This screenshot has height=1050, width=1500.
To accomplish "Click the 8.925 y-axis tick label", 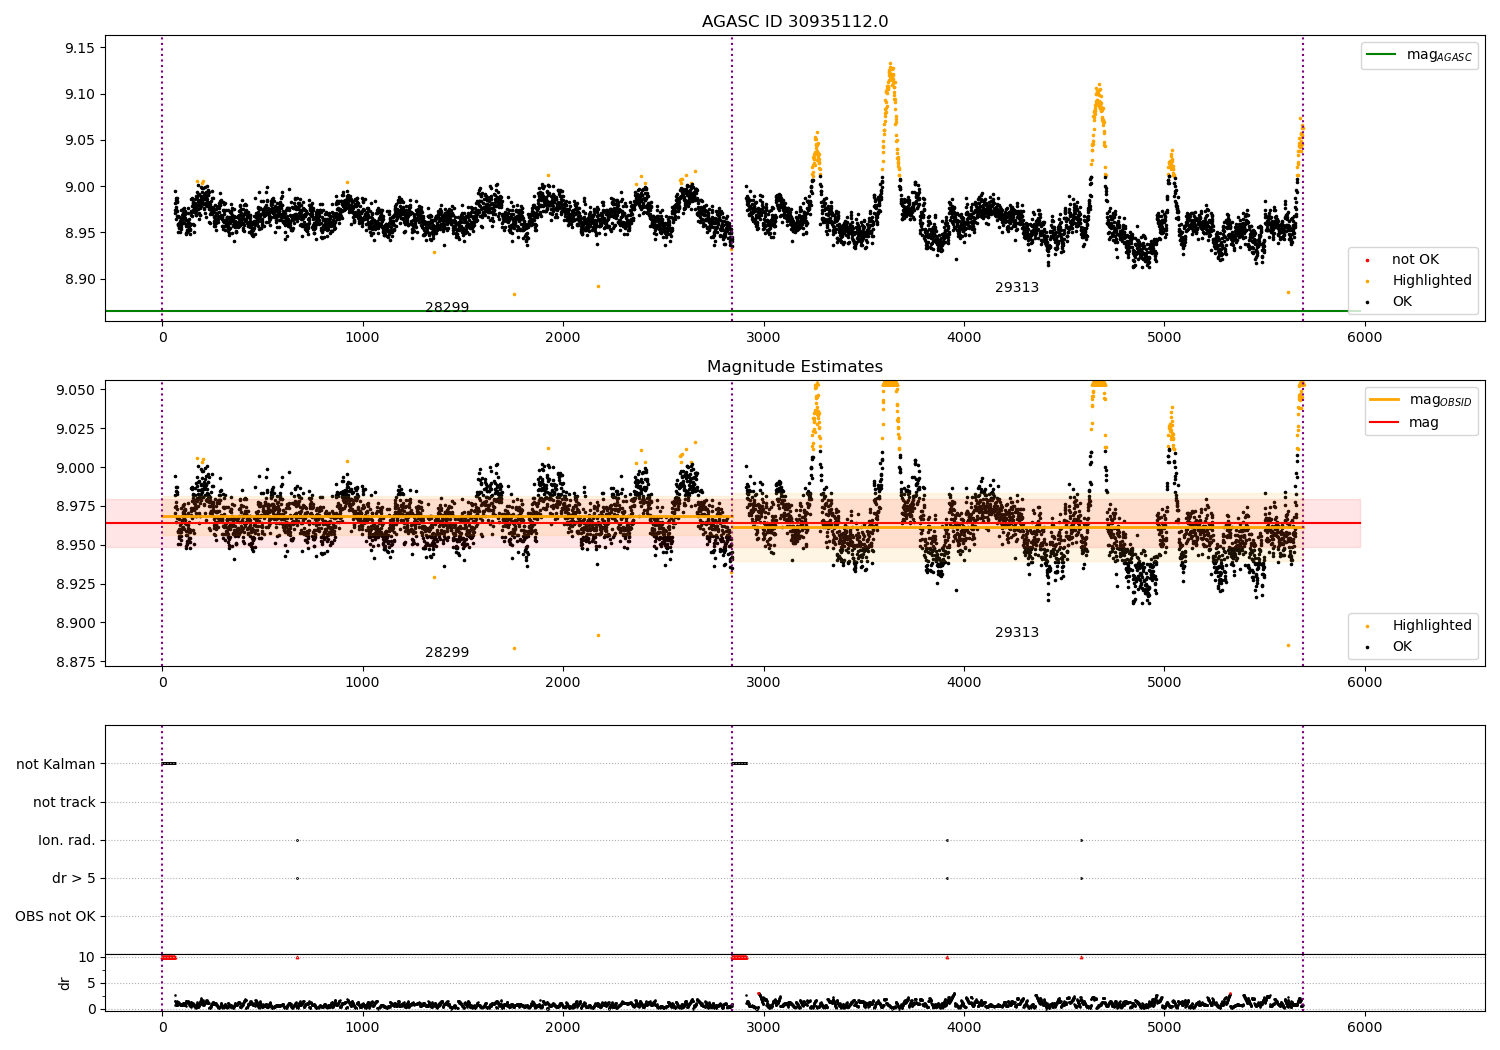I will (75, 584).
